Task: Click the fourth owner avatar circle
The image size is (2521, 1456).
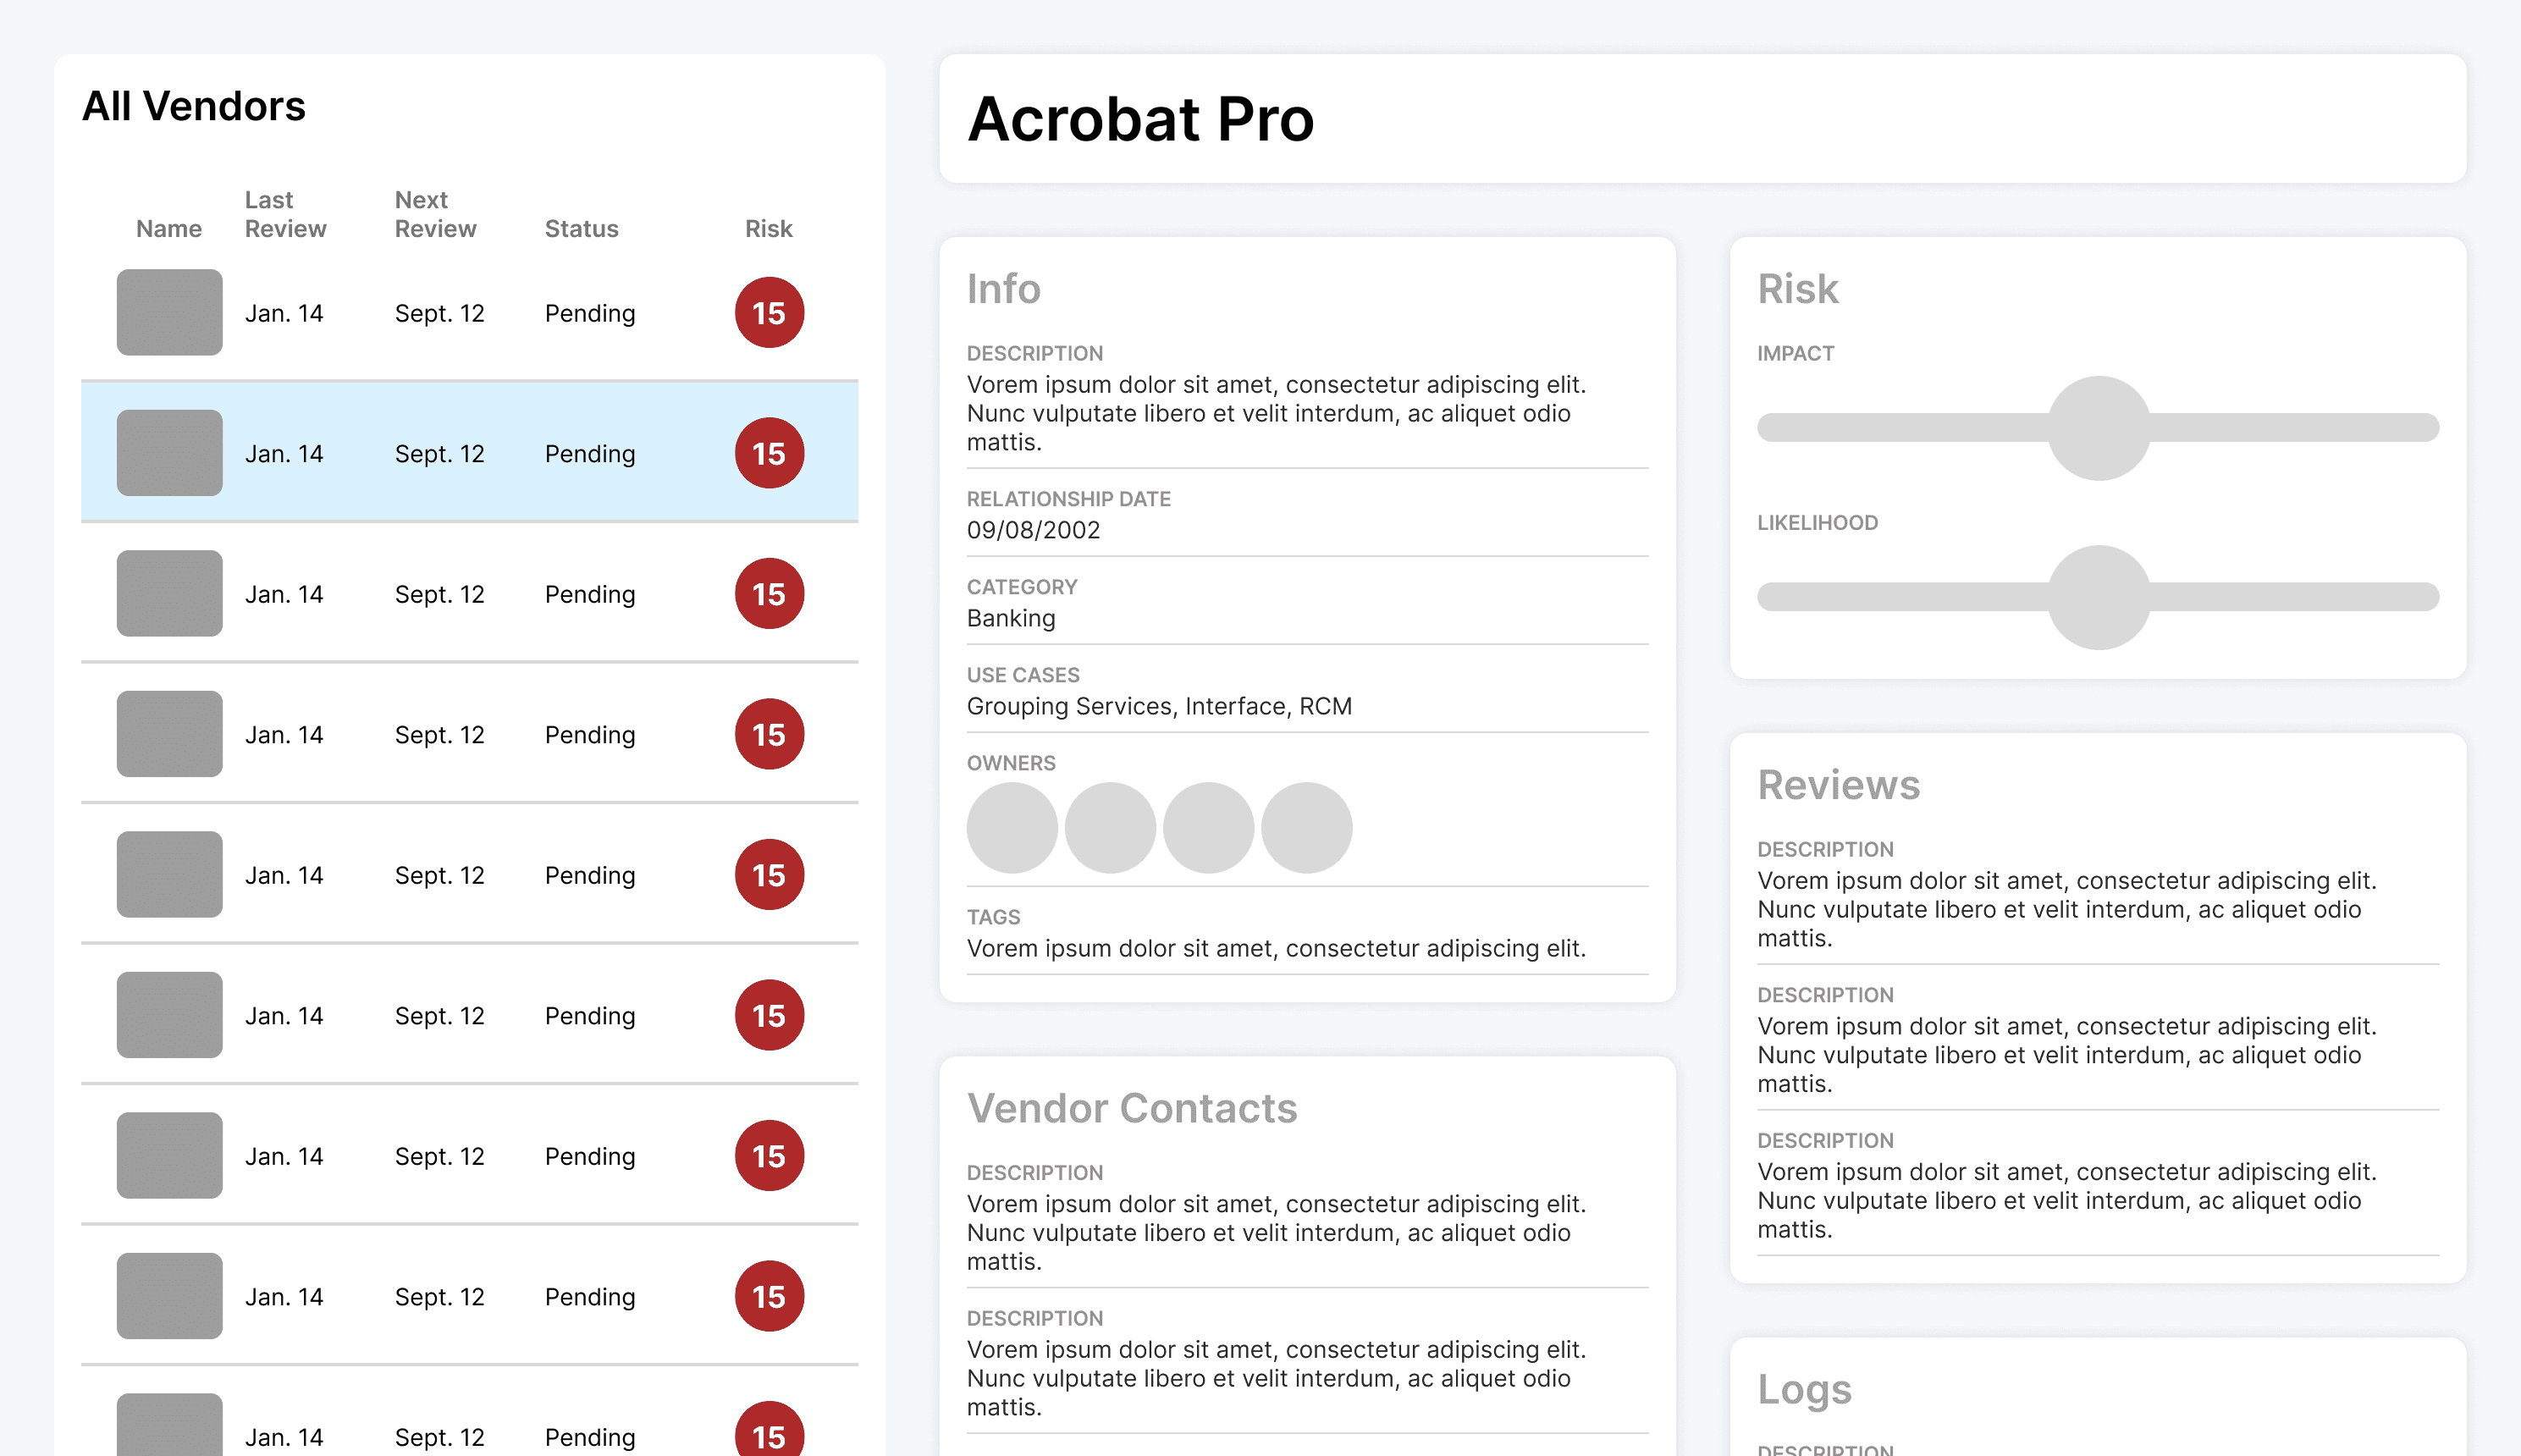Action: [1306, 828]
